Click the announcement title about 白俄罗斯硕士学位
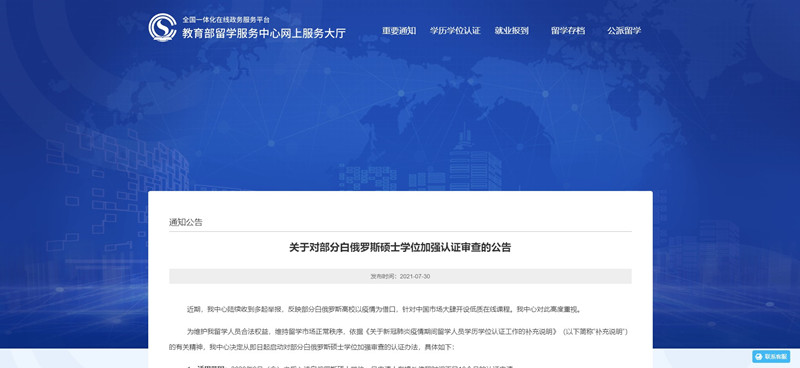 pyautogui.click(x=400, y=248)
